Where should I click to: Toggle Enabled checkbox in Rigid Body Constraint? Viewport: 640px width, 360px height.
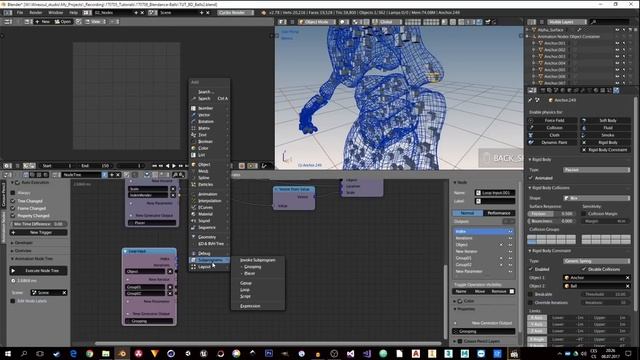pos(531,269)
